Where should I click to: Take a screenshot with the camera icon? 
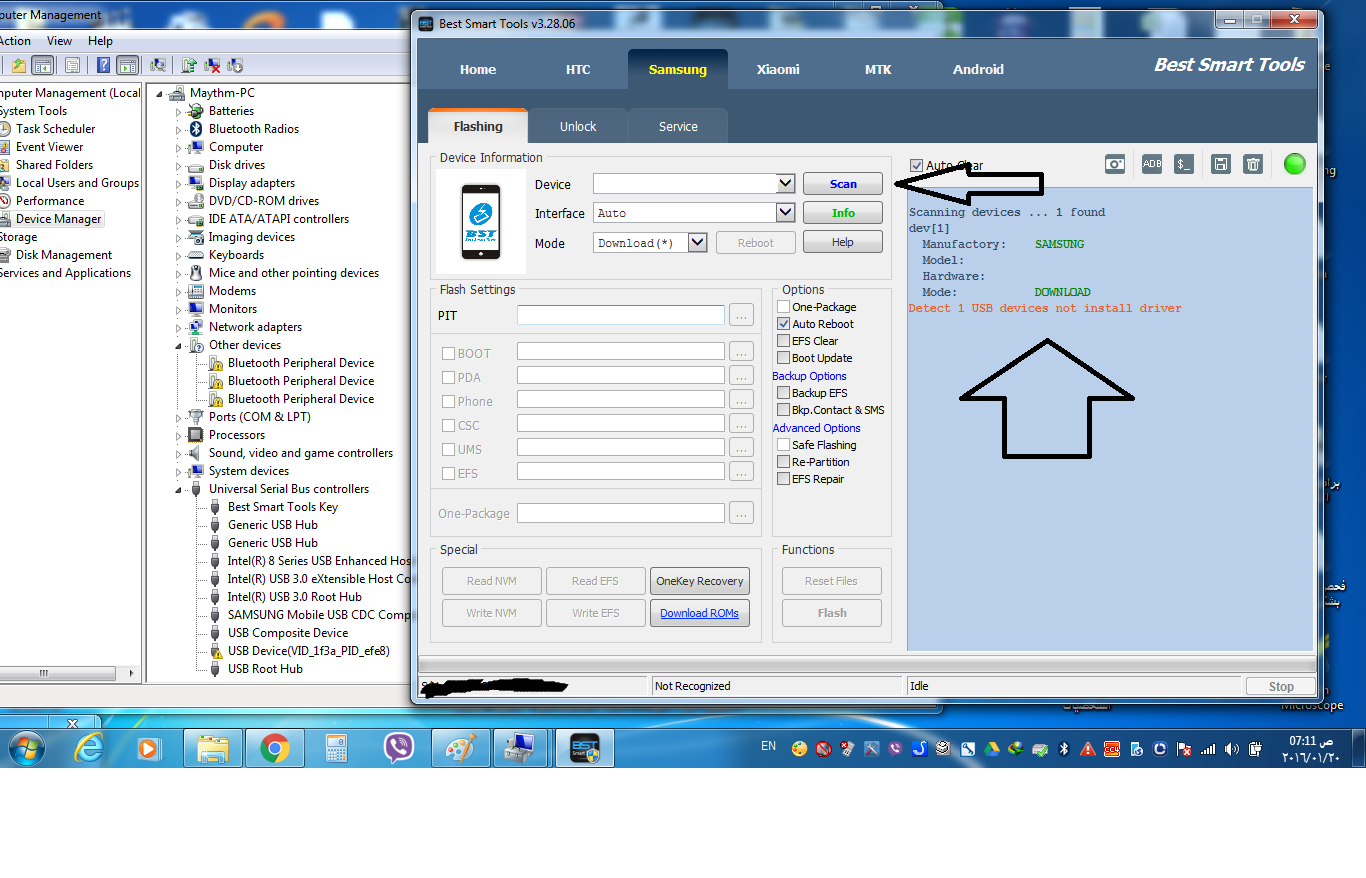(1115, 164)
